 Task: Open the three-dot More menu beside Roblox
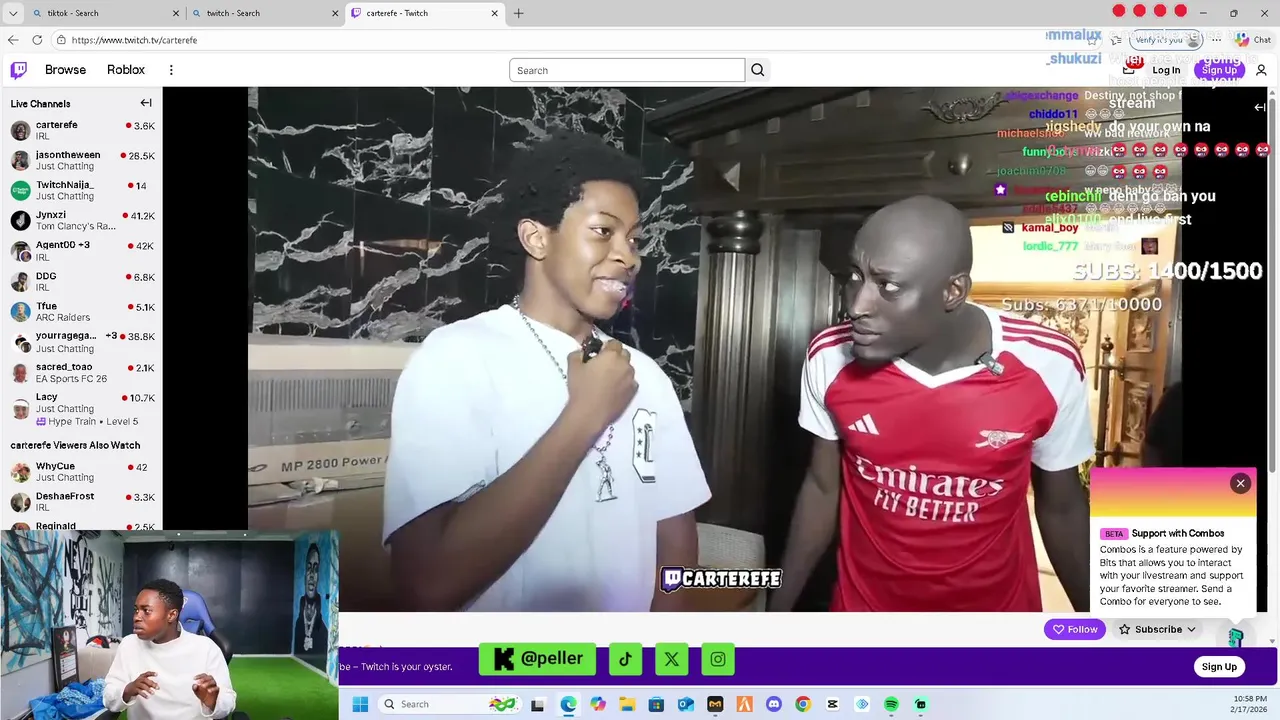(x=171, y=70)
